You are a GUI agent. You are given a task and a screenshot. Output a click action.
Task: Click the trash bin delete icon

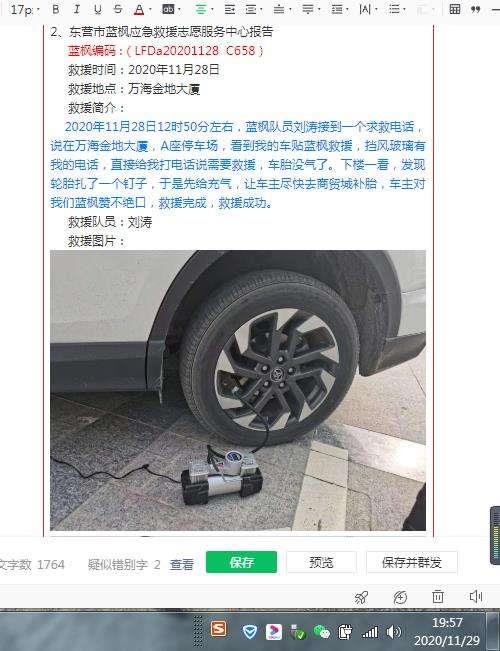tap(438, 597)
